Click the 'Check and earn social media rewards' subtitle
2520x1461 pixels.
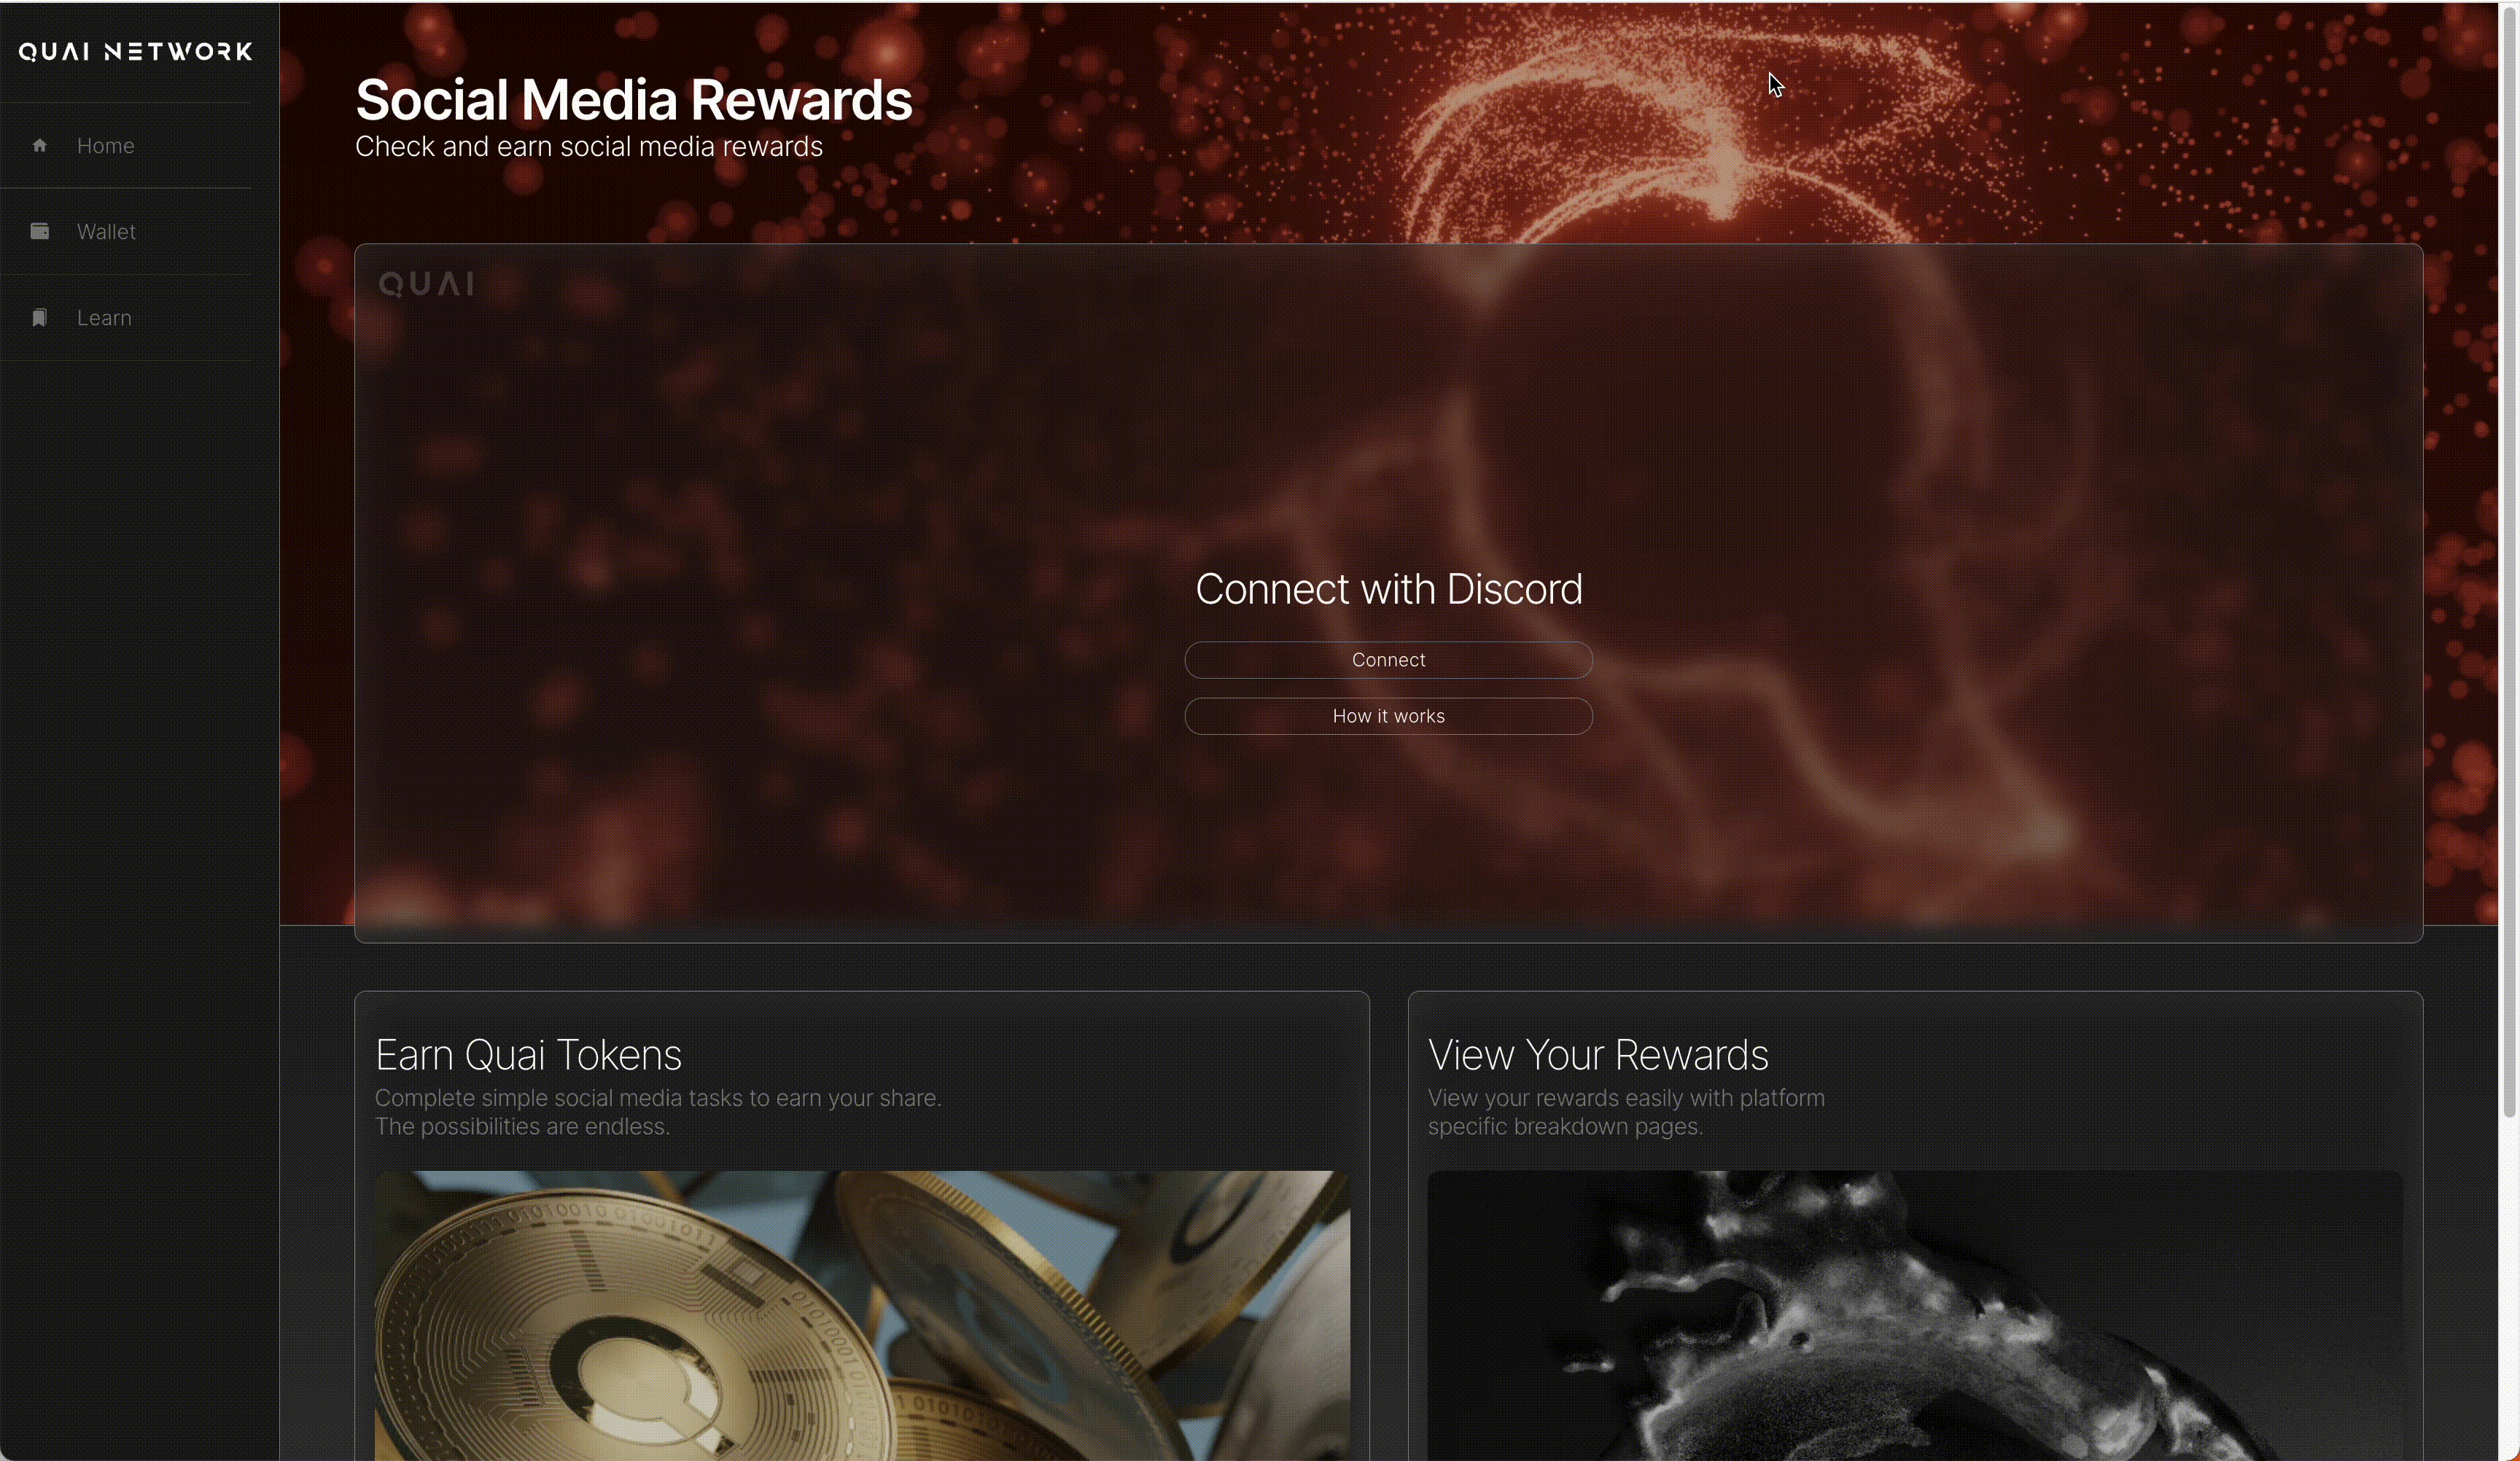coord(589,147)
